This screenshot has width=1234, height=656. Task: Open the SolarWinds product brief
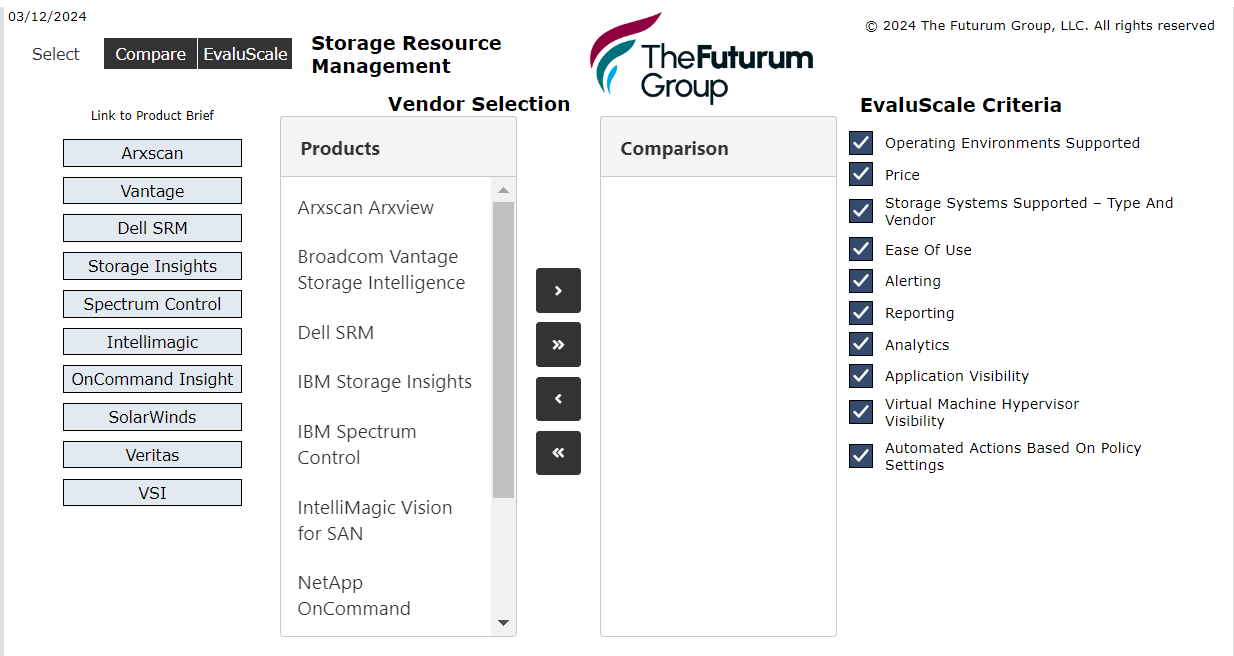point(152,417)
